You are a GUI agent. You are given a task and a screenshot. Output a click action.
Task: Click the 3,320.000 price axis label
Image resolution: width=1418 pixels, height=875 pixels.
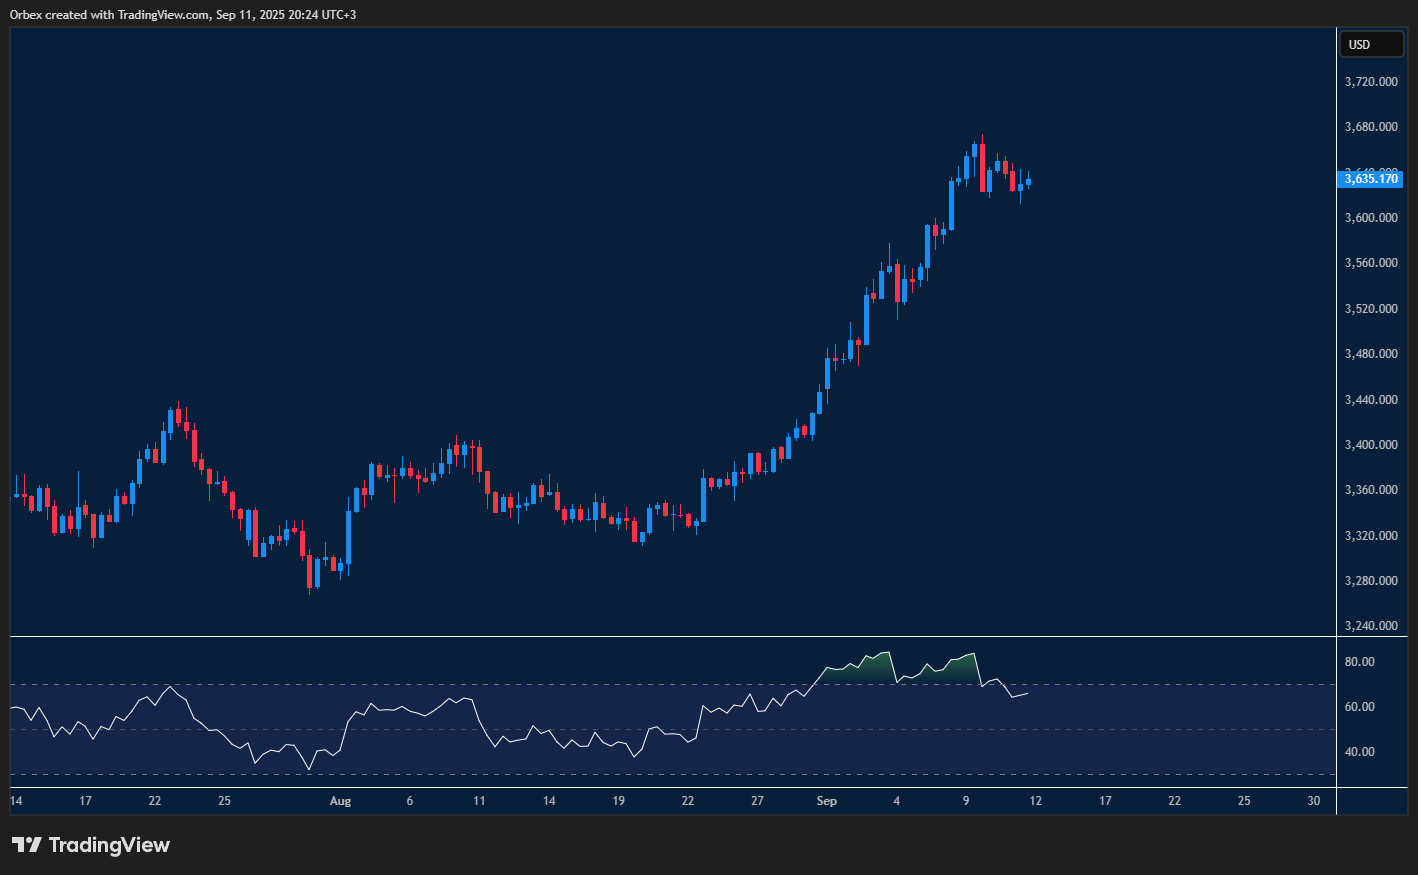click(x=1371, y=536)
